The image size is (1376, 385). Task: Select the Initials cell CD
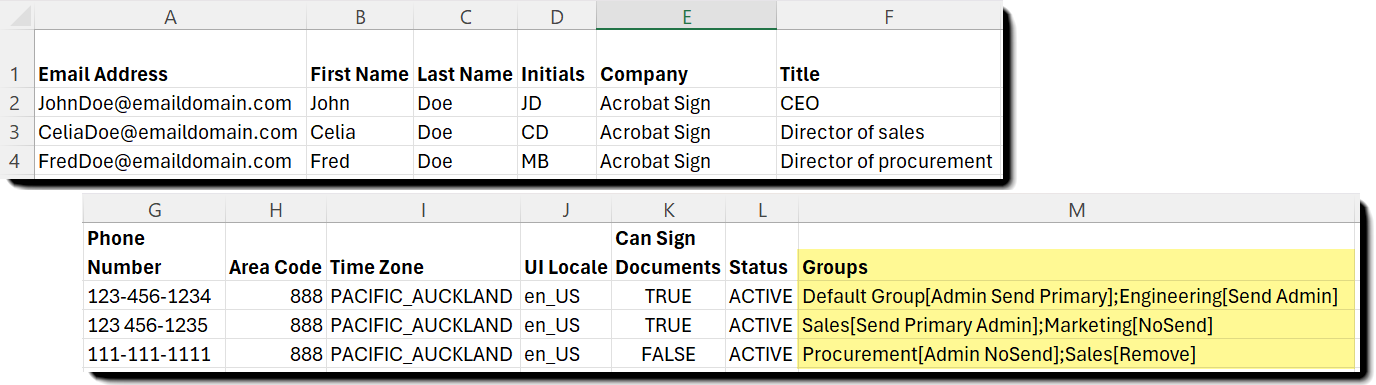[557, 132]
